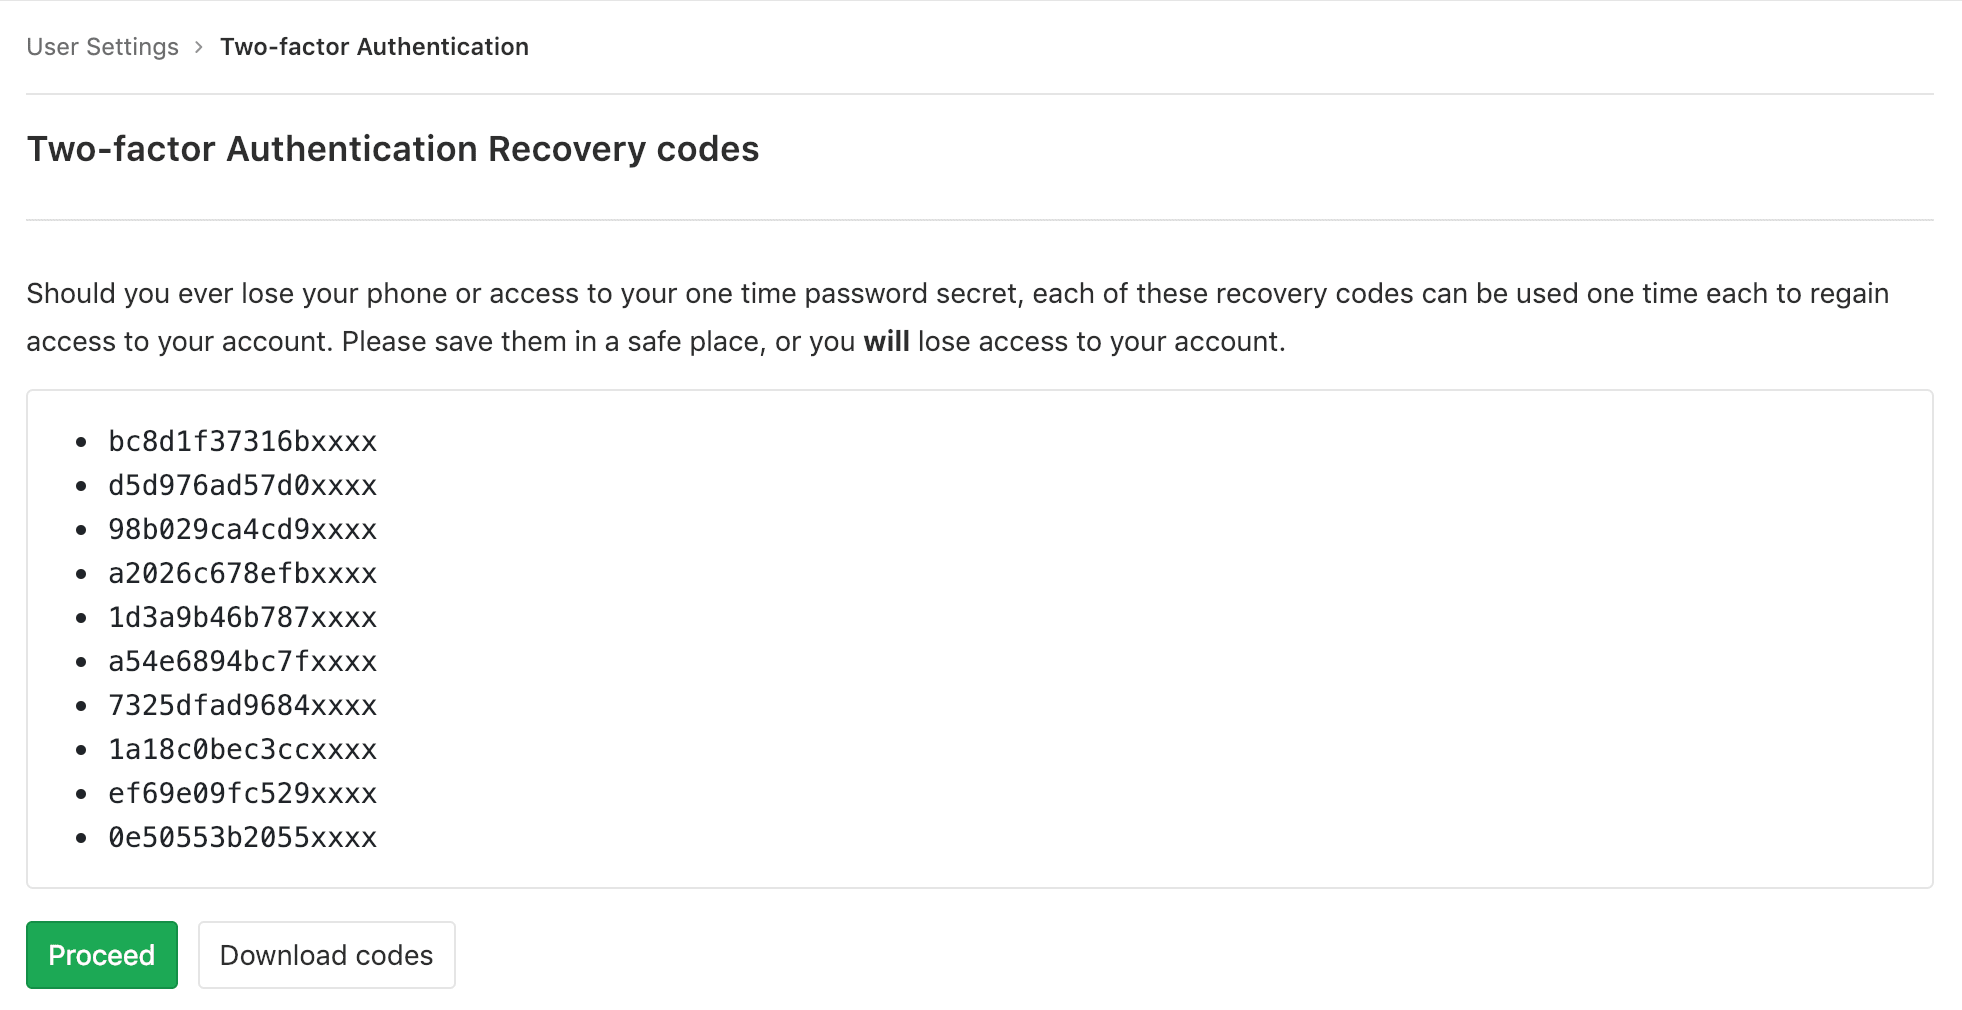Select recovery code 7325dfad9684xxxx

point(243,705)
